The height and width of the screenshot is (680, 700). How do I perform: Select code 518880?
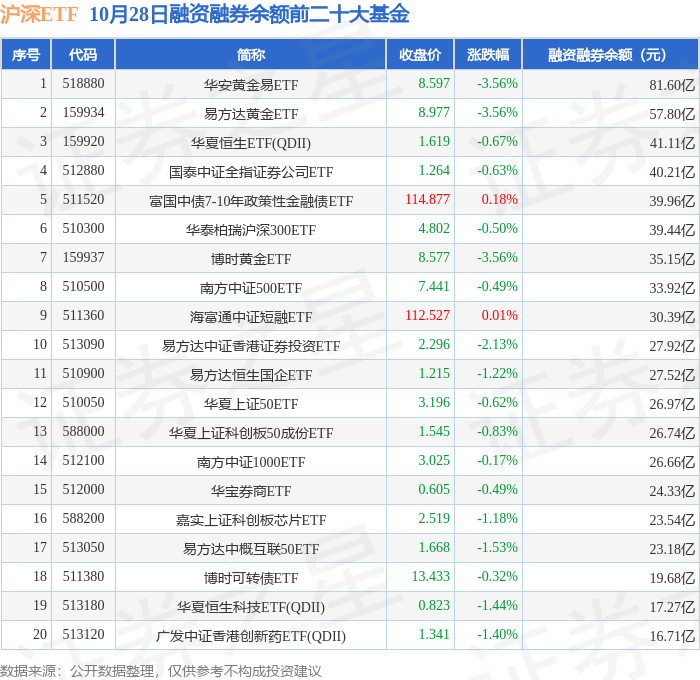83,83
